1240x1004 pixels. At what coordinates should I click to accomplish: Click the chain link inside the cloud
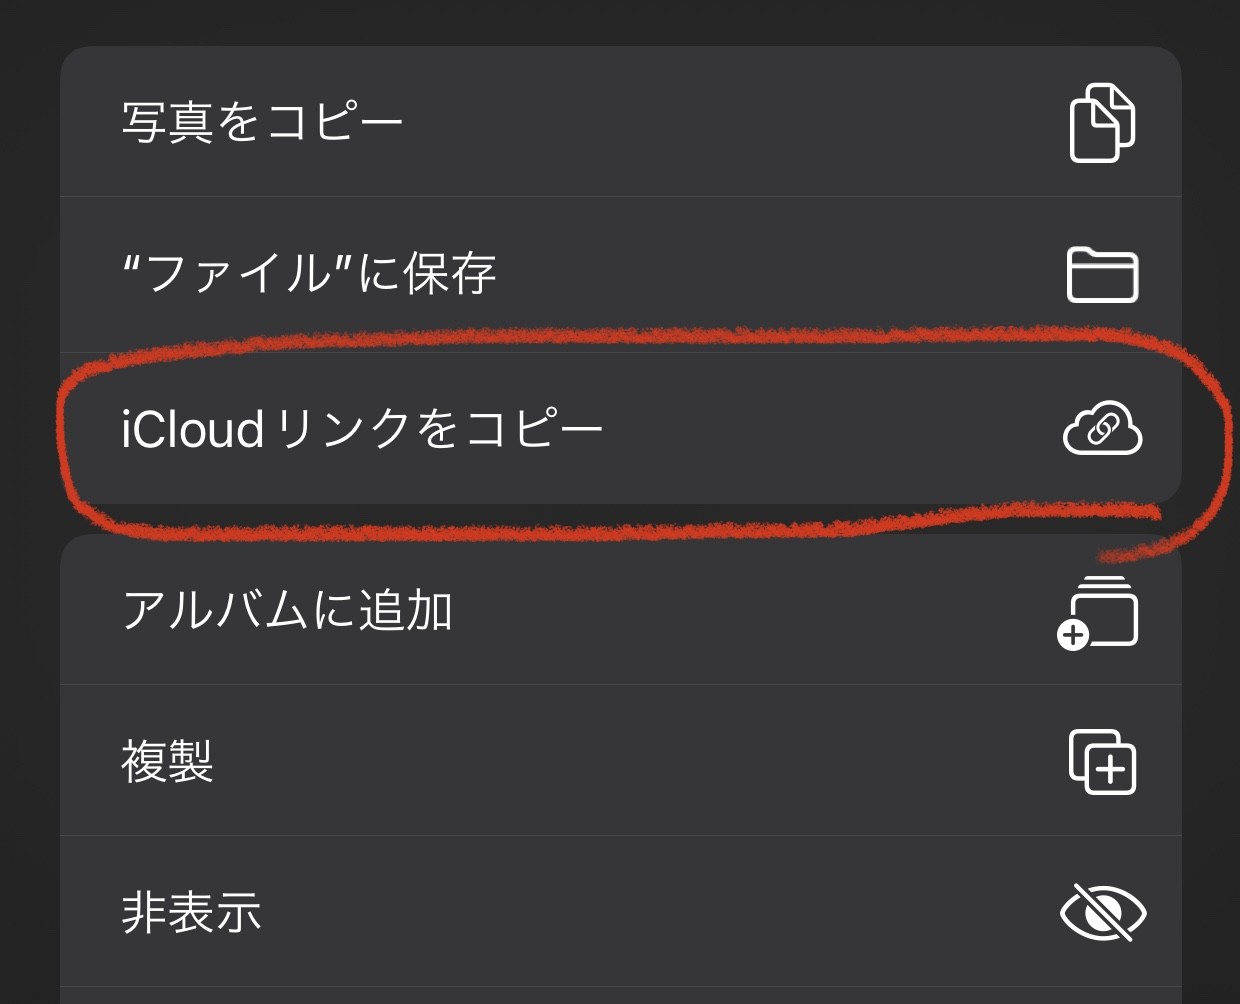point(1102,431)
